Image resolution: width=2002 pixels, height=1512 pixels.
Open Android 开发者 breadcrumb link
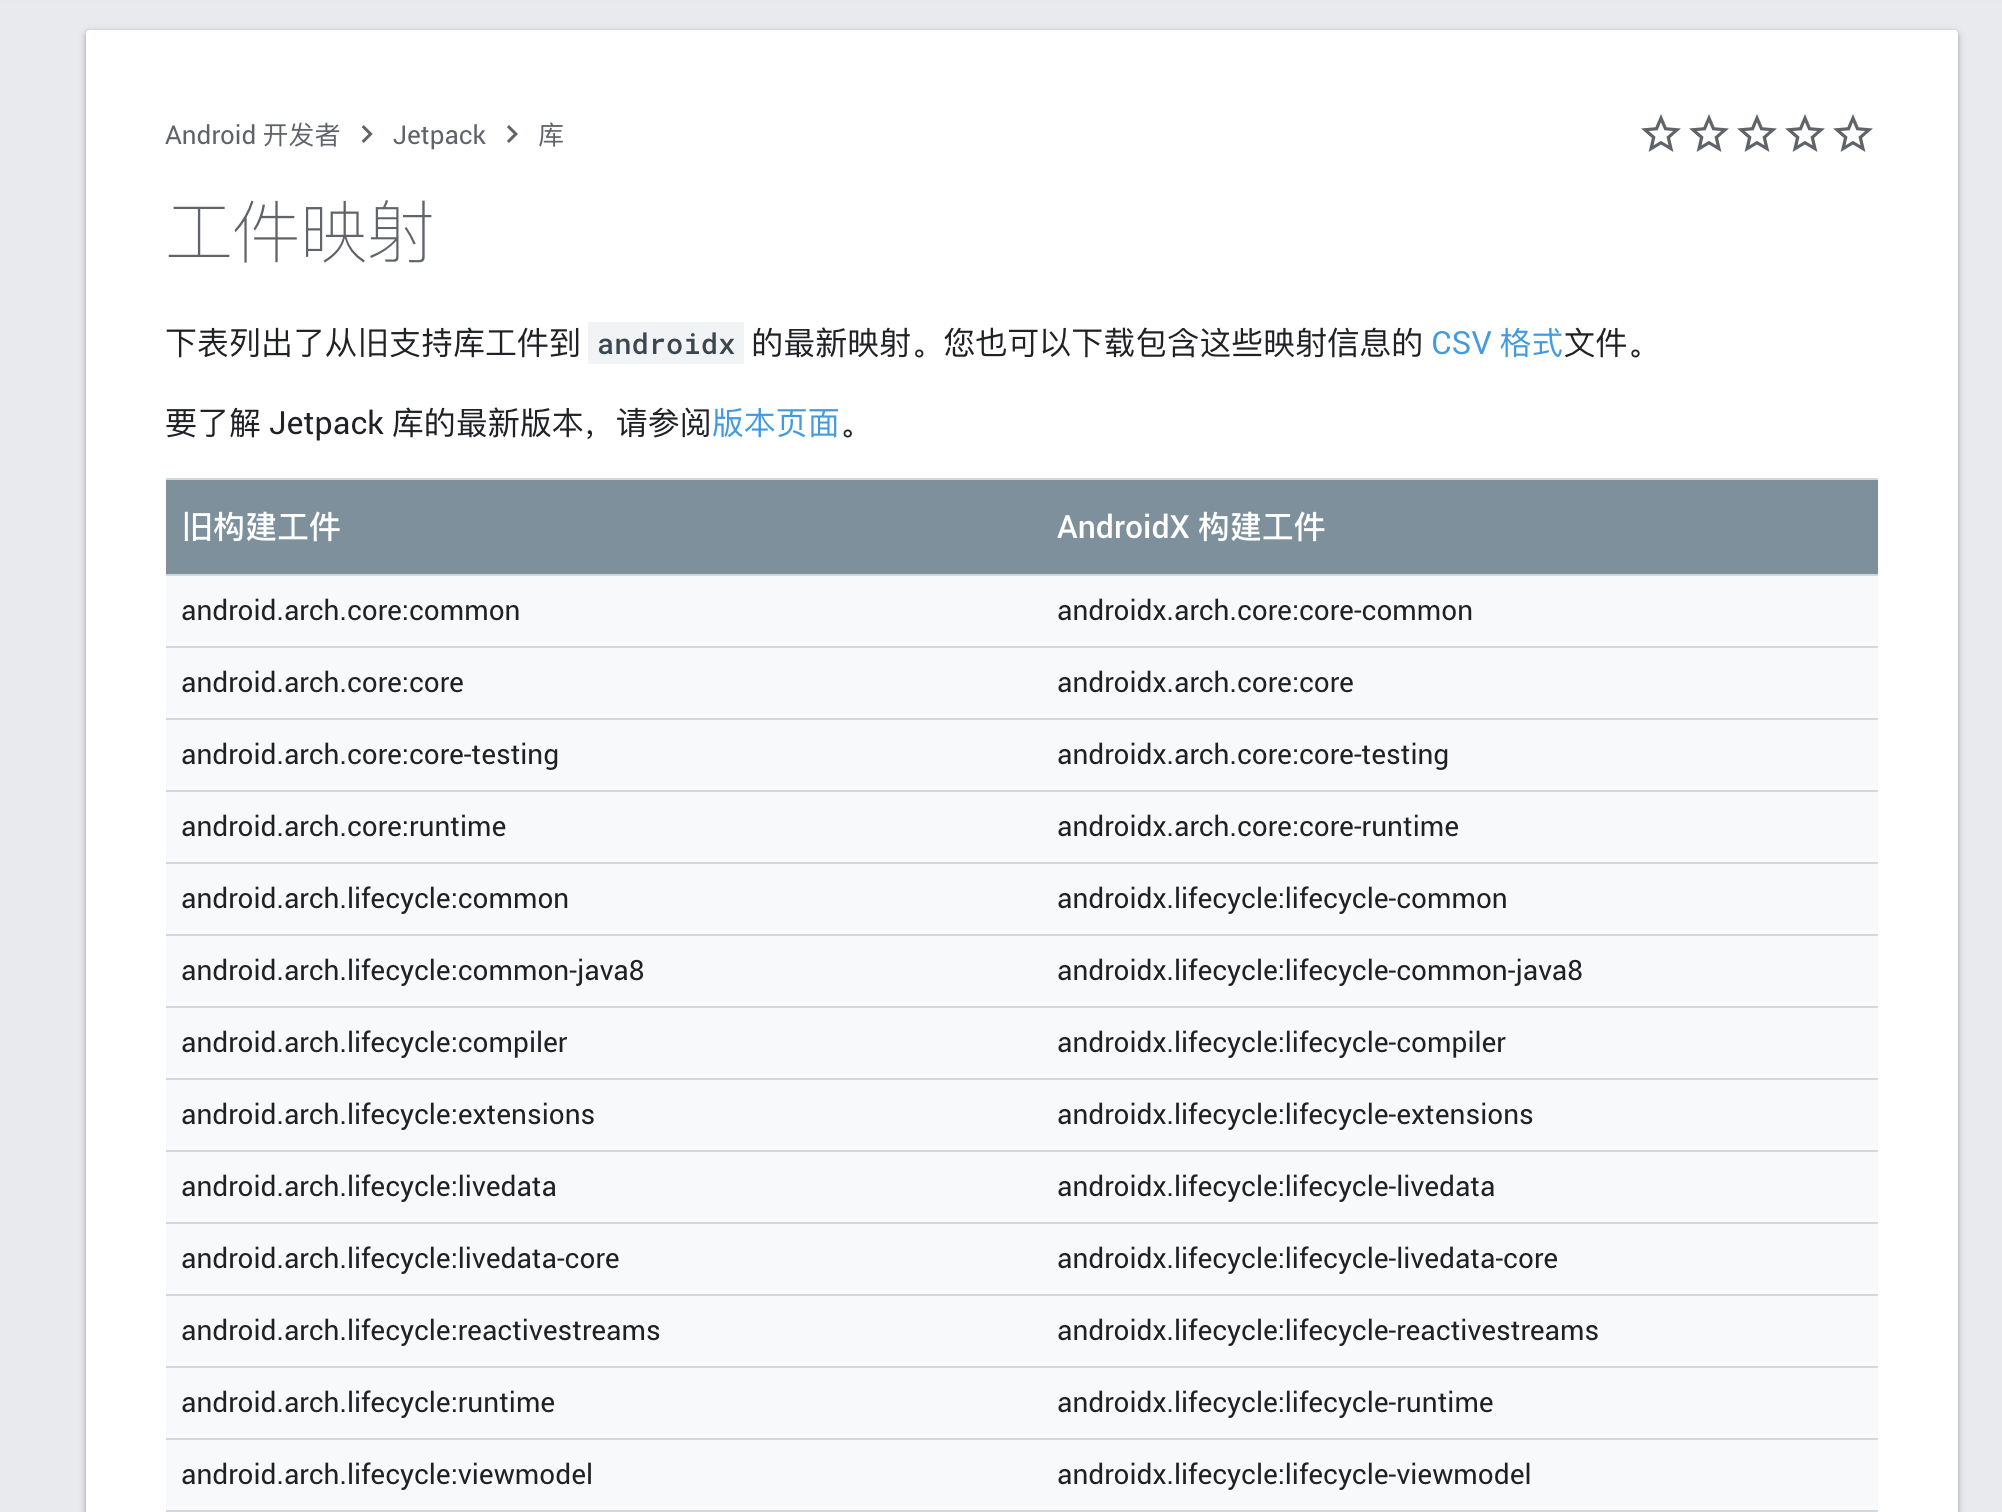point(252,135)
